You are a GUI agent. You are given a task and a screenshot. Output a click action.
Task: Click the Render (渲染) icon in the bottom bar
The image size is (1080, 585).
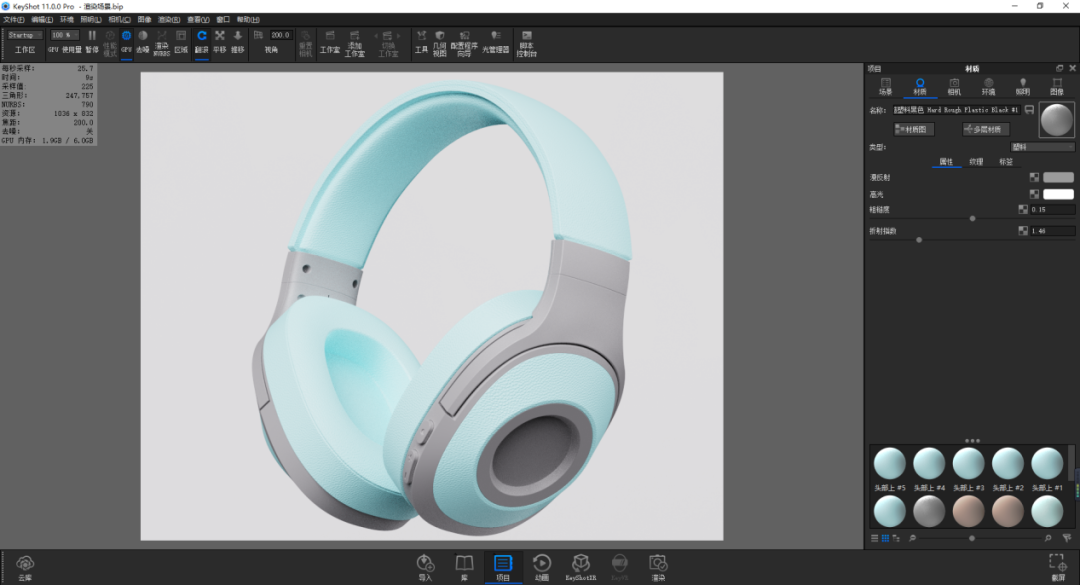click(658, 568)
